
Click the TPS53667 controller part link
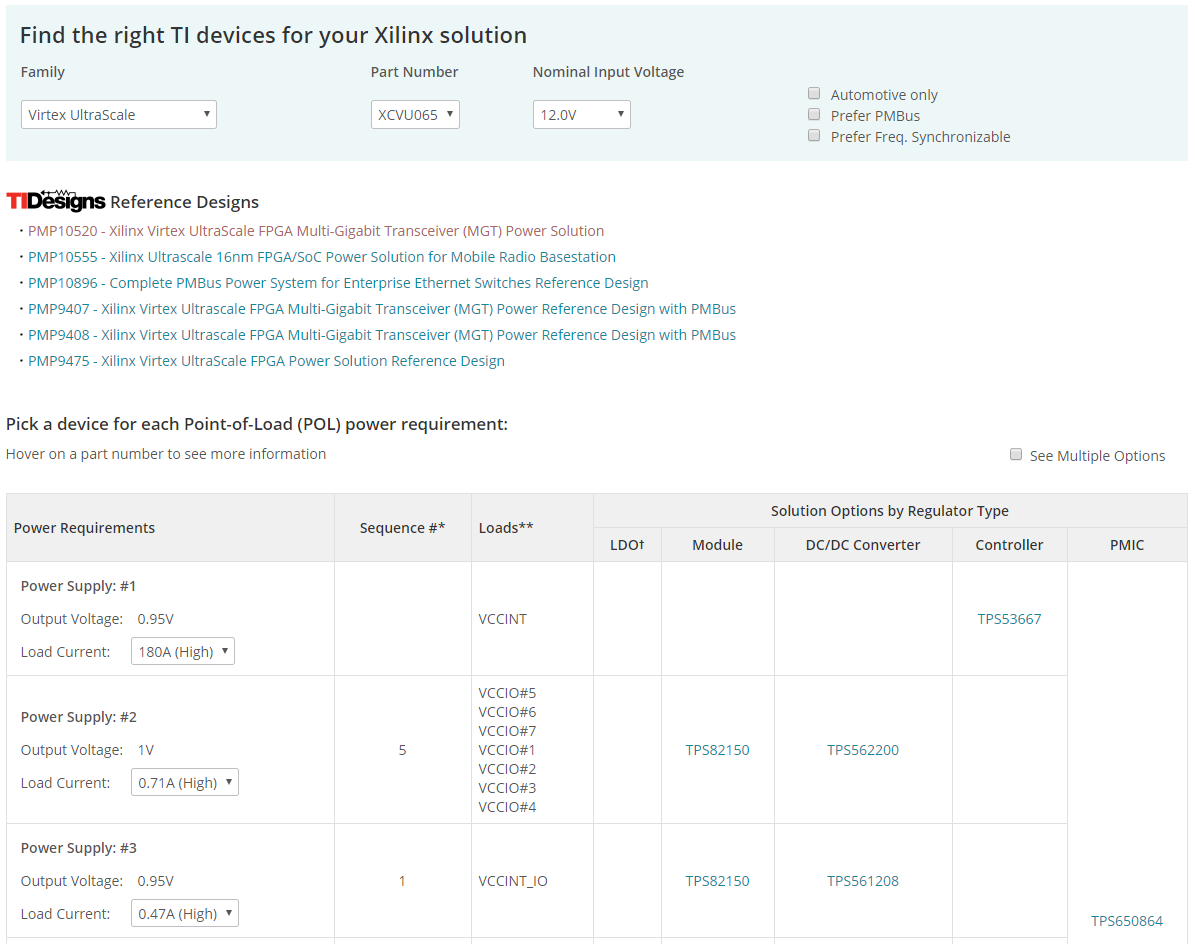tap(1009, 619)
